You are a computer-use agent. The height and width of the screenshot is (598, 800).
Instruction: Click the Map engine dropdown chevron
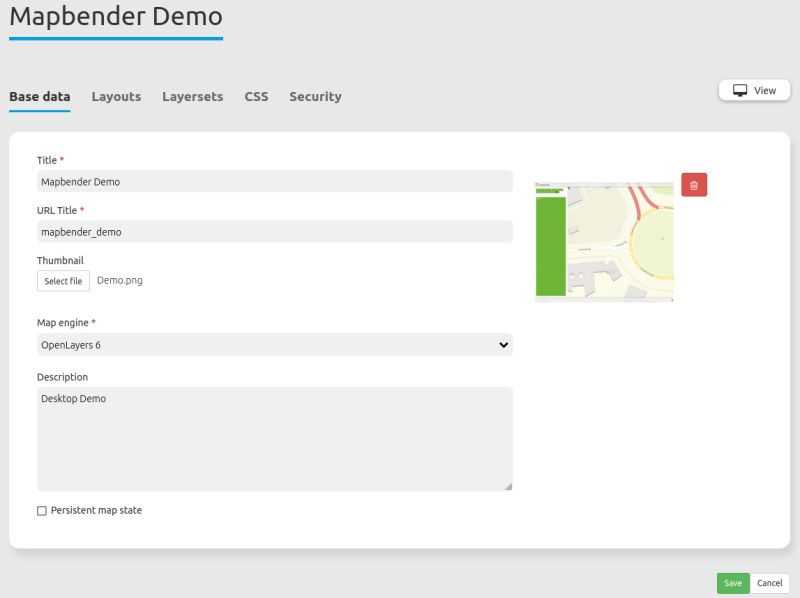pos(502,344)
